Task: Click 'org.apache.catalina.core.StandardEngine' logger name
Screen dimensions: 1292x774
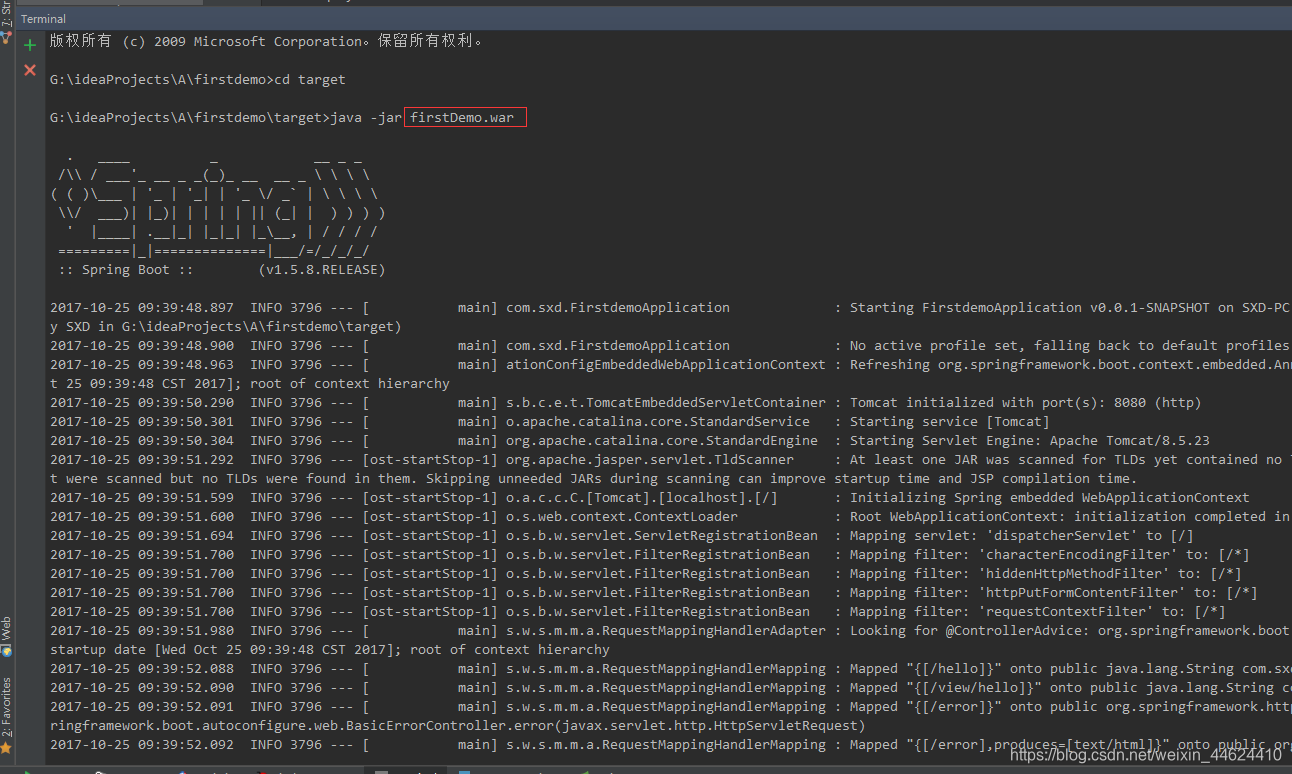Action: point(662,441)
